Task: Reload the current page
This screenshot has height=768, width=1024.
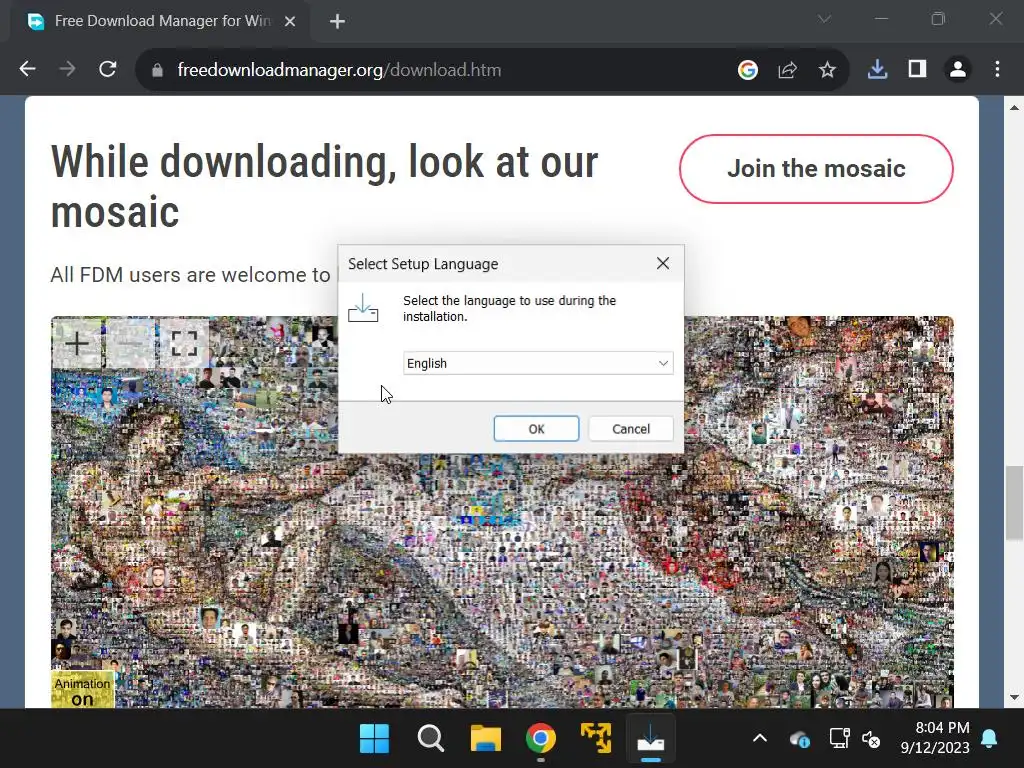Action: (108, 69)
